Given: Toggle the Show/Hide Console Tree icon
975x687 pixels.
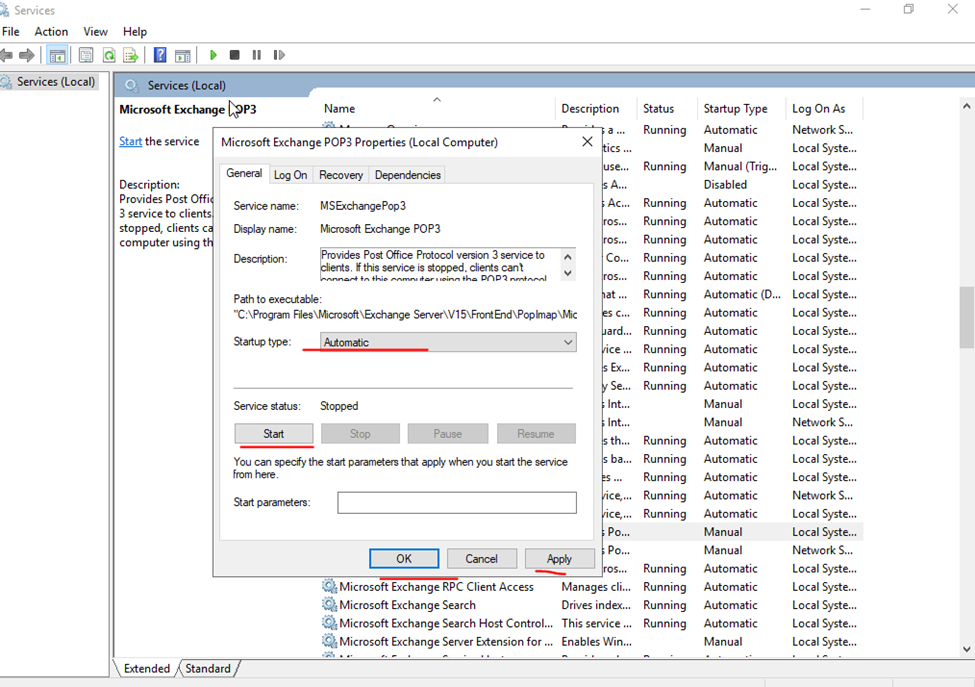Looking at the screenshot, I should pyautogui.click(x=57, y=56).
